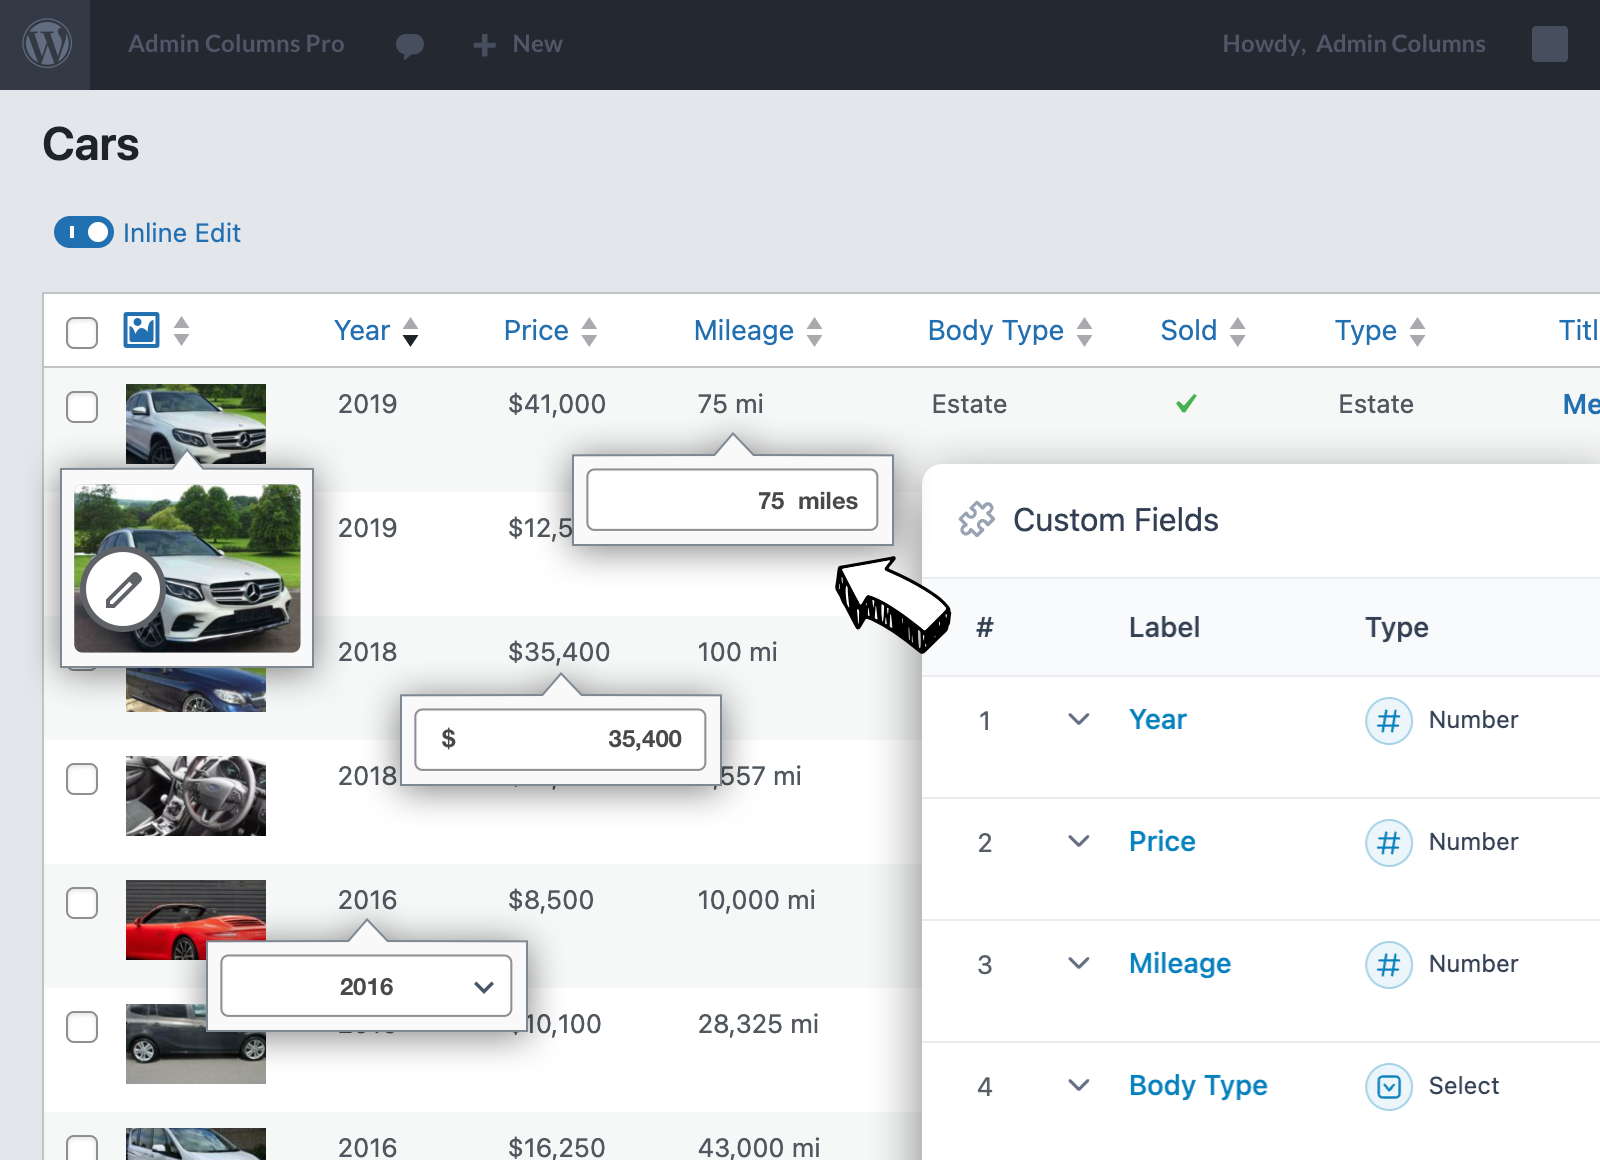Click Admin Columns Pro in the top bar

[236, 44]
